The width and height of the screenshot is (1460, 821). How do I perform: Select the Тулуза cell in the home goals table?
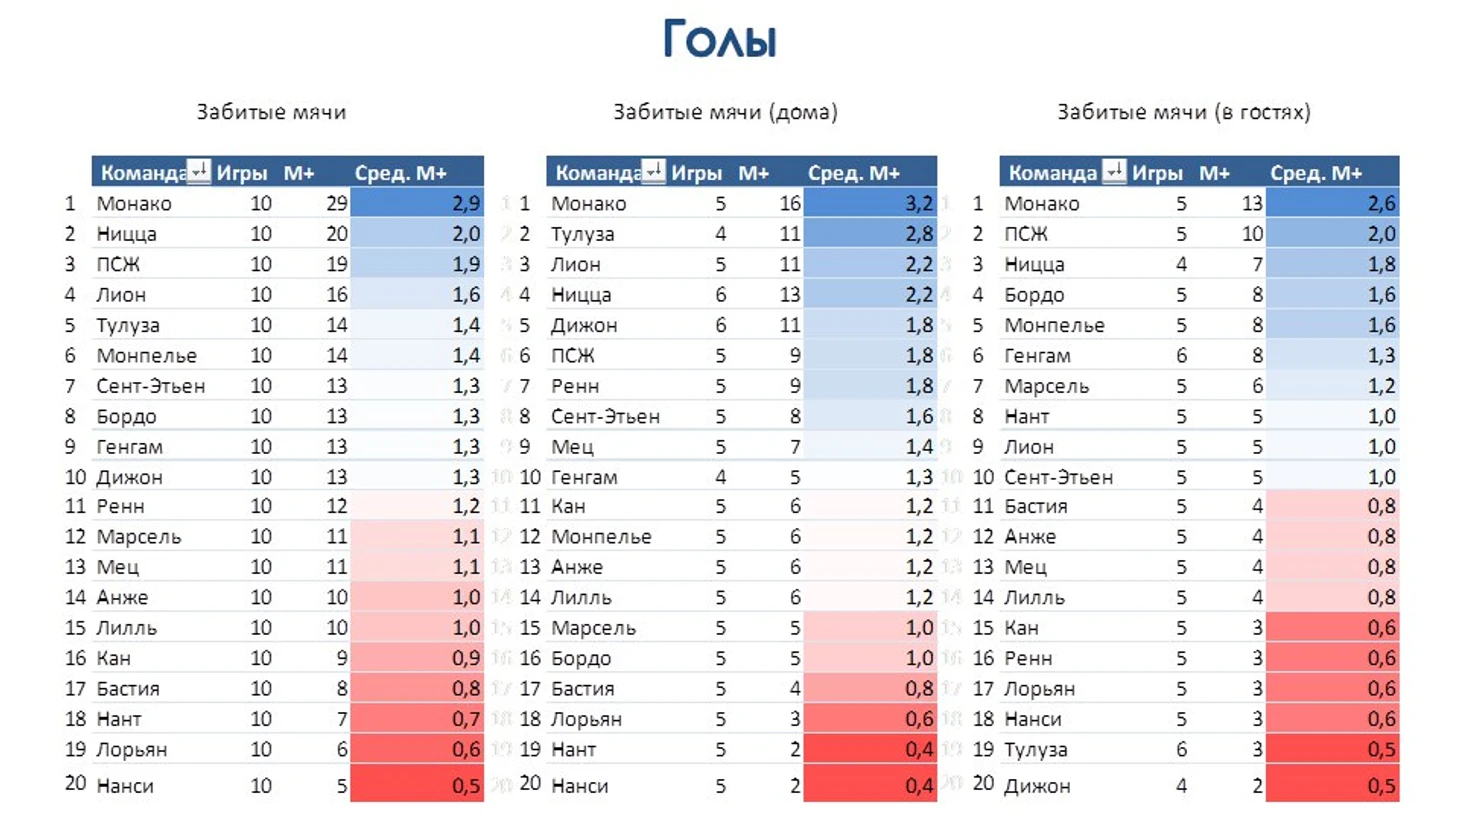(582, 234)
